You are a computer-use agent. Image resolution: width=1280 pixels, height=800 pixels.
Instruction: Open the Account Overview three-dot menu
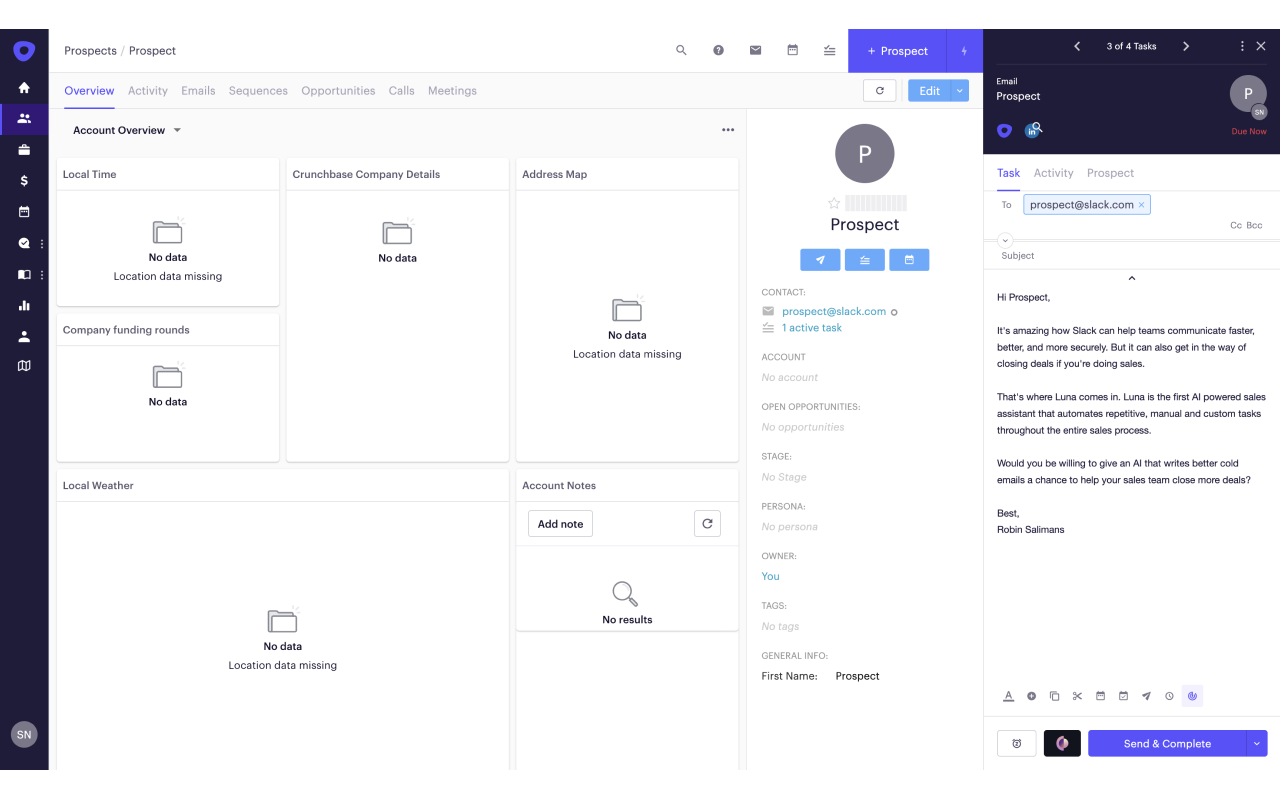[728, 130]
